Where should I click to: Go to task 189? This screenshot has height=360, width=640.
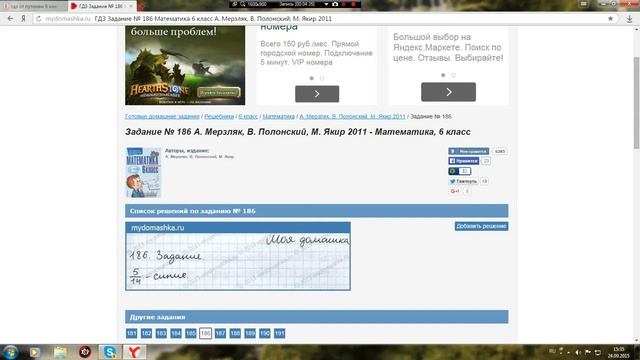coord(250,333)
